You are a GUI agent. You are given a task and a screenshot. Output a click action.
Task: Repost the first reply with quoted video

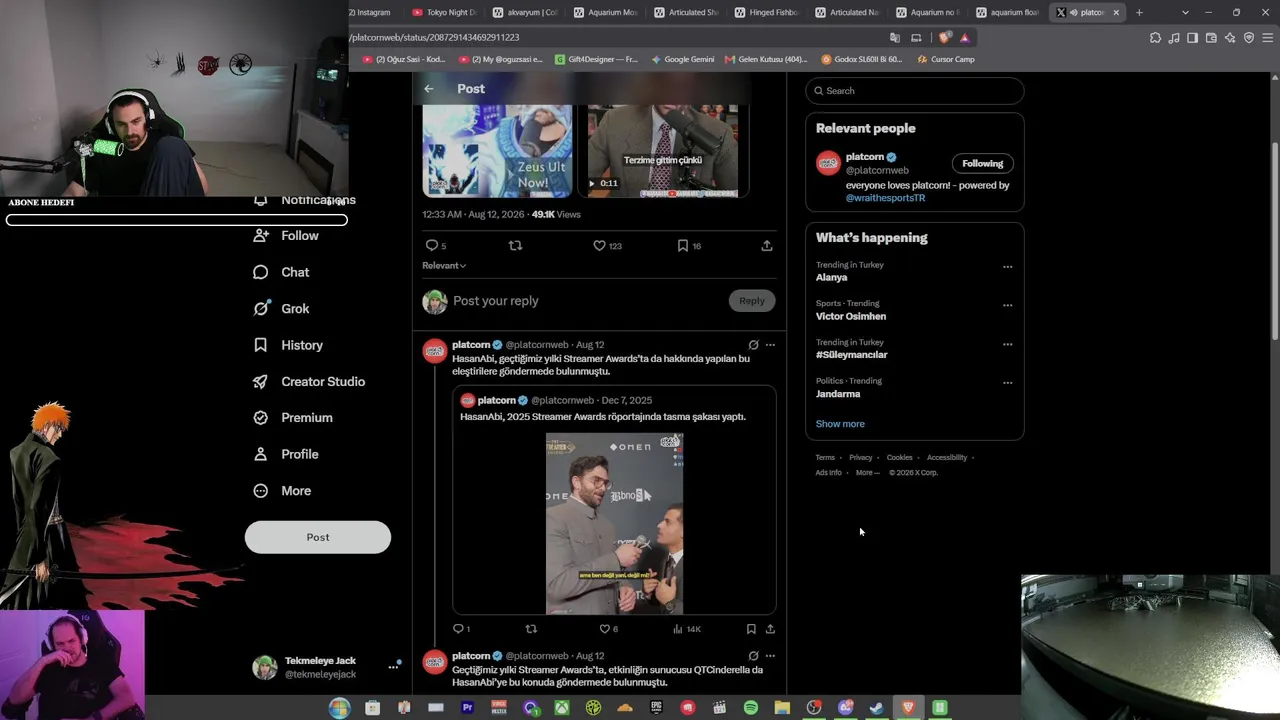pyautogui.click(x=531, y=629)
